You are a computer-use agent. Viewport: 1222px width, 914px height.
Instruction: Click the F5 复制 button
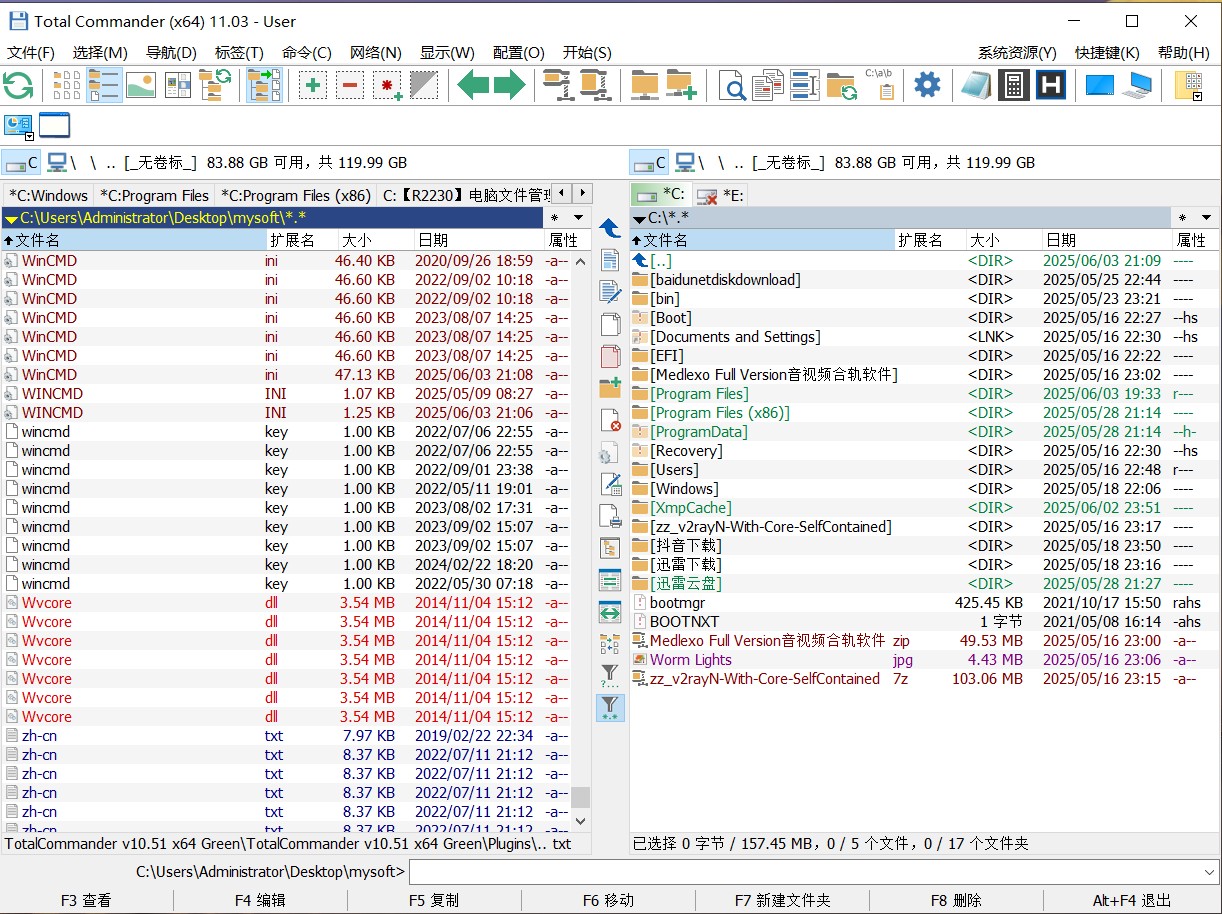(x=434, y=900)
